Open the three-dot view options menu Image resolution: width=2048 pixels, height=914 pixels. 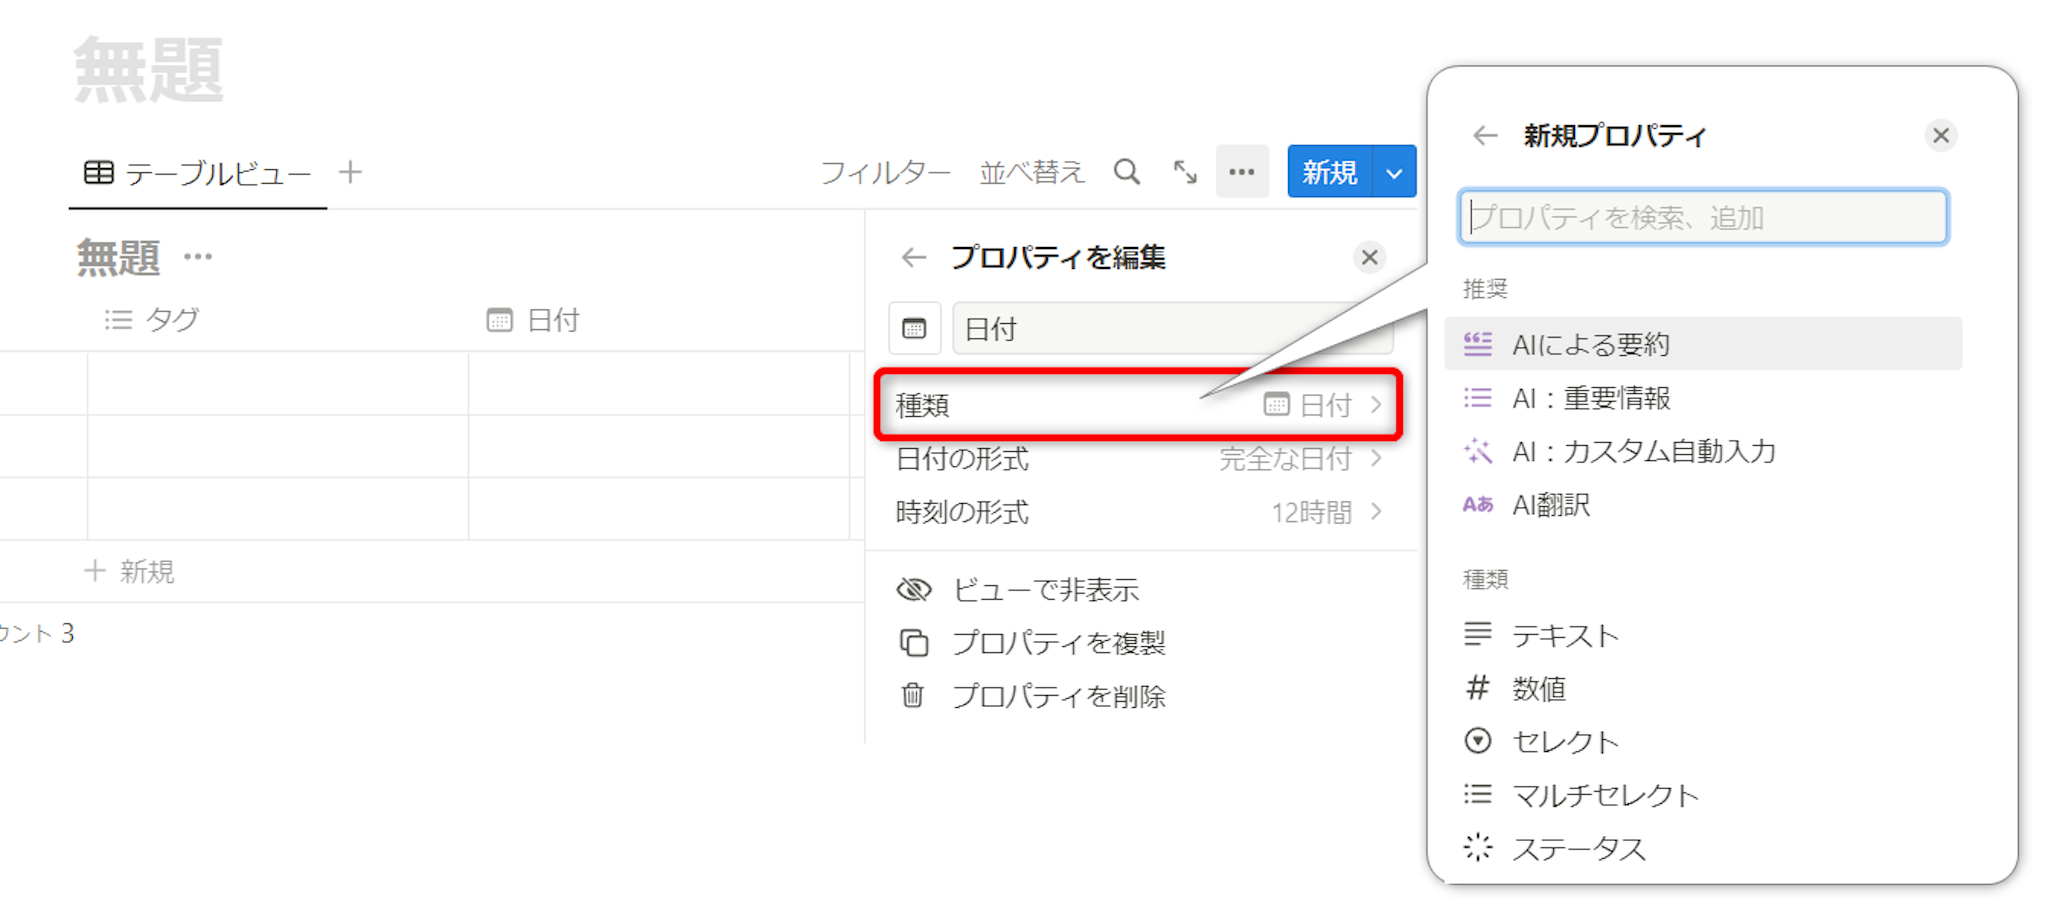(x=1242, y=172)
